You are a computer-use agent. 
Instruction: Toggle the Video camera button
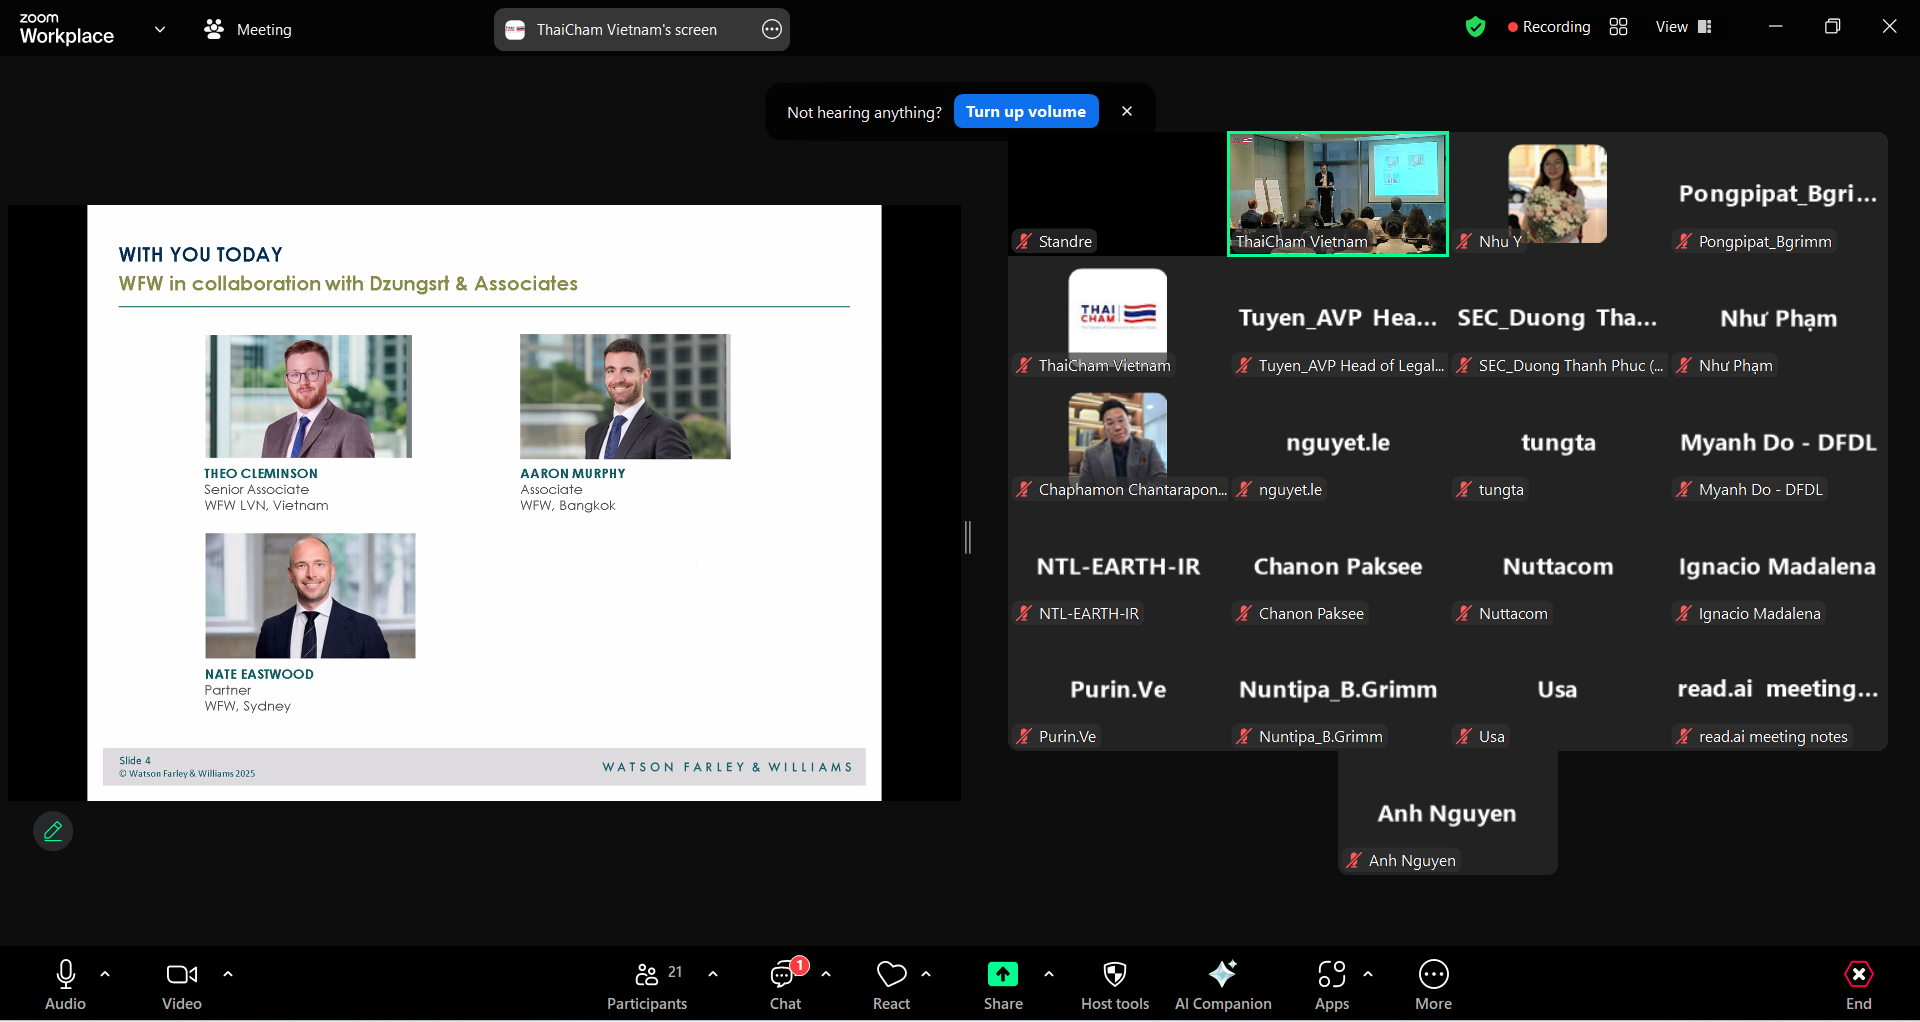click(x=182, y=984)
